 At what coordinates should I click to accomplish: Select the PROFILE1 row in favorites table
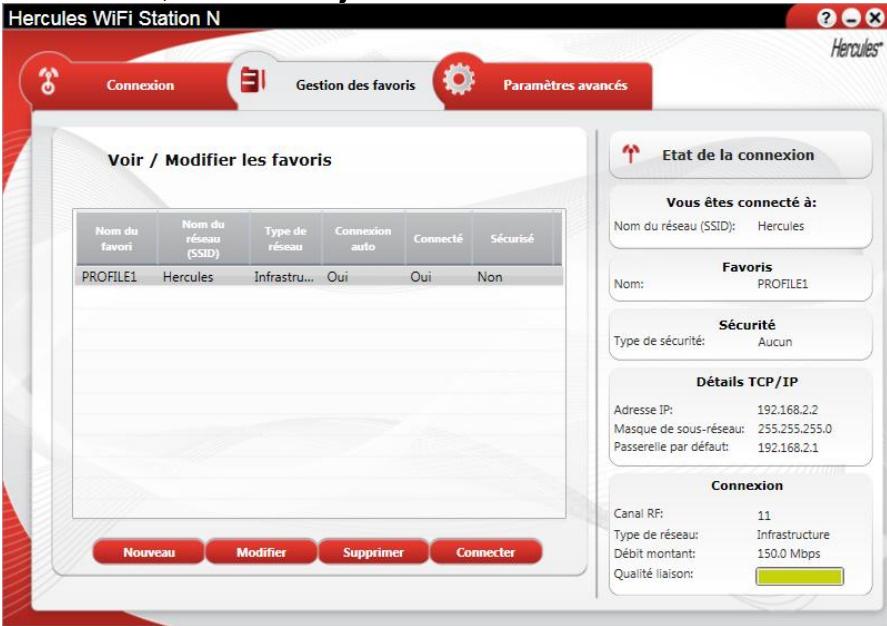(x=319, y=277)
